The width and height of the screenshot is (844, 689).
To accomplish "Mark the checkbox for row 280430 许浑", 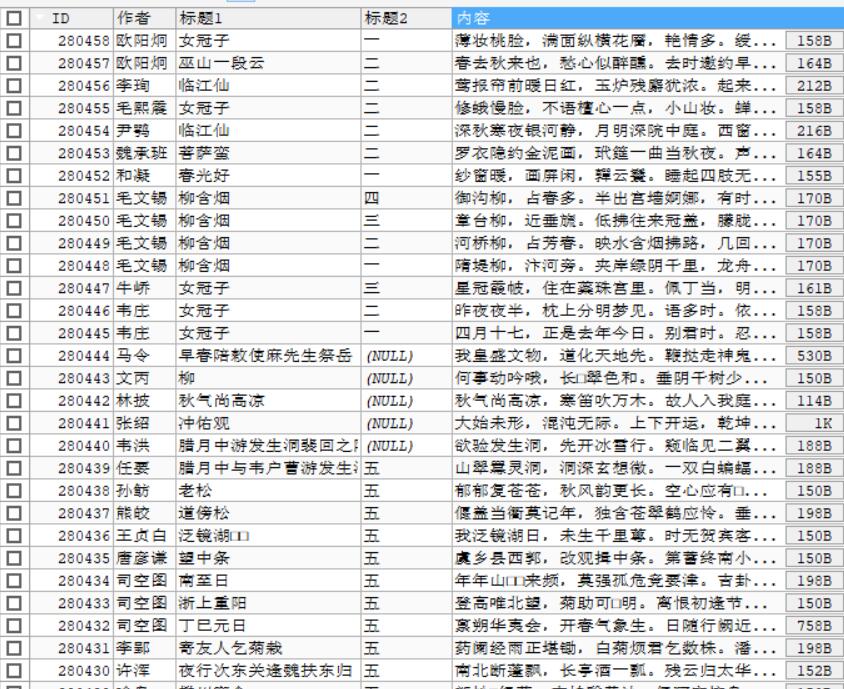I will 14,671.
